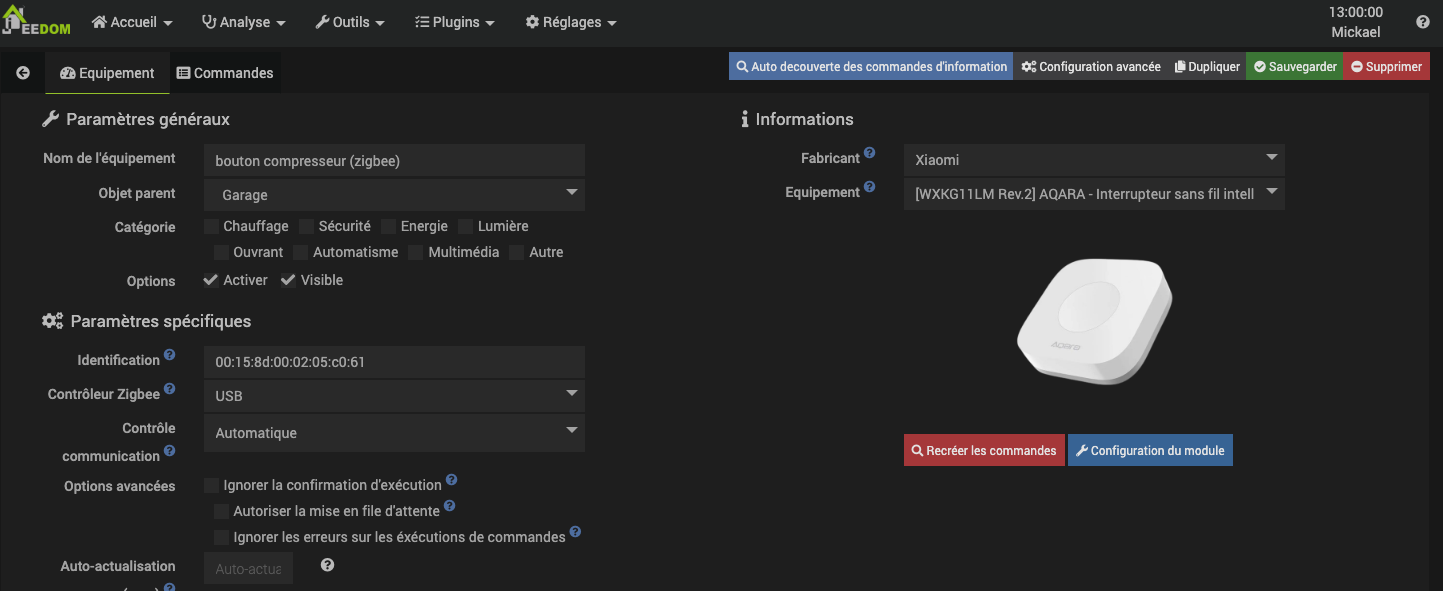Click help icon for Ignorer la confirmation d'exécution

pos(452,480)
